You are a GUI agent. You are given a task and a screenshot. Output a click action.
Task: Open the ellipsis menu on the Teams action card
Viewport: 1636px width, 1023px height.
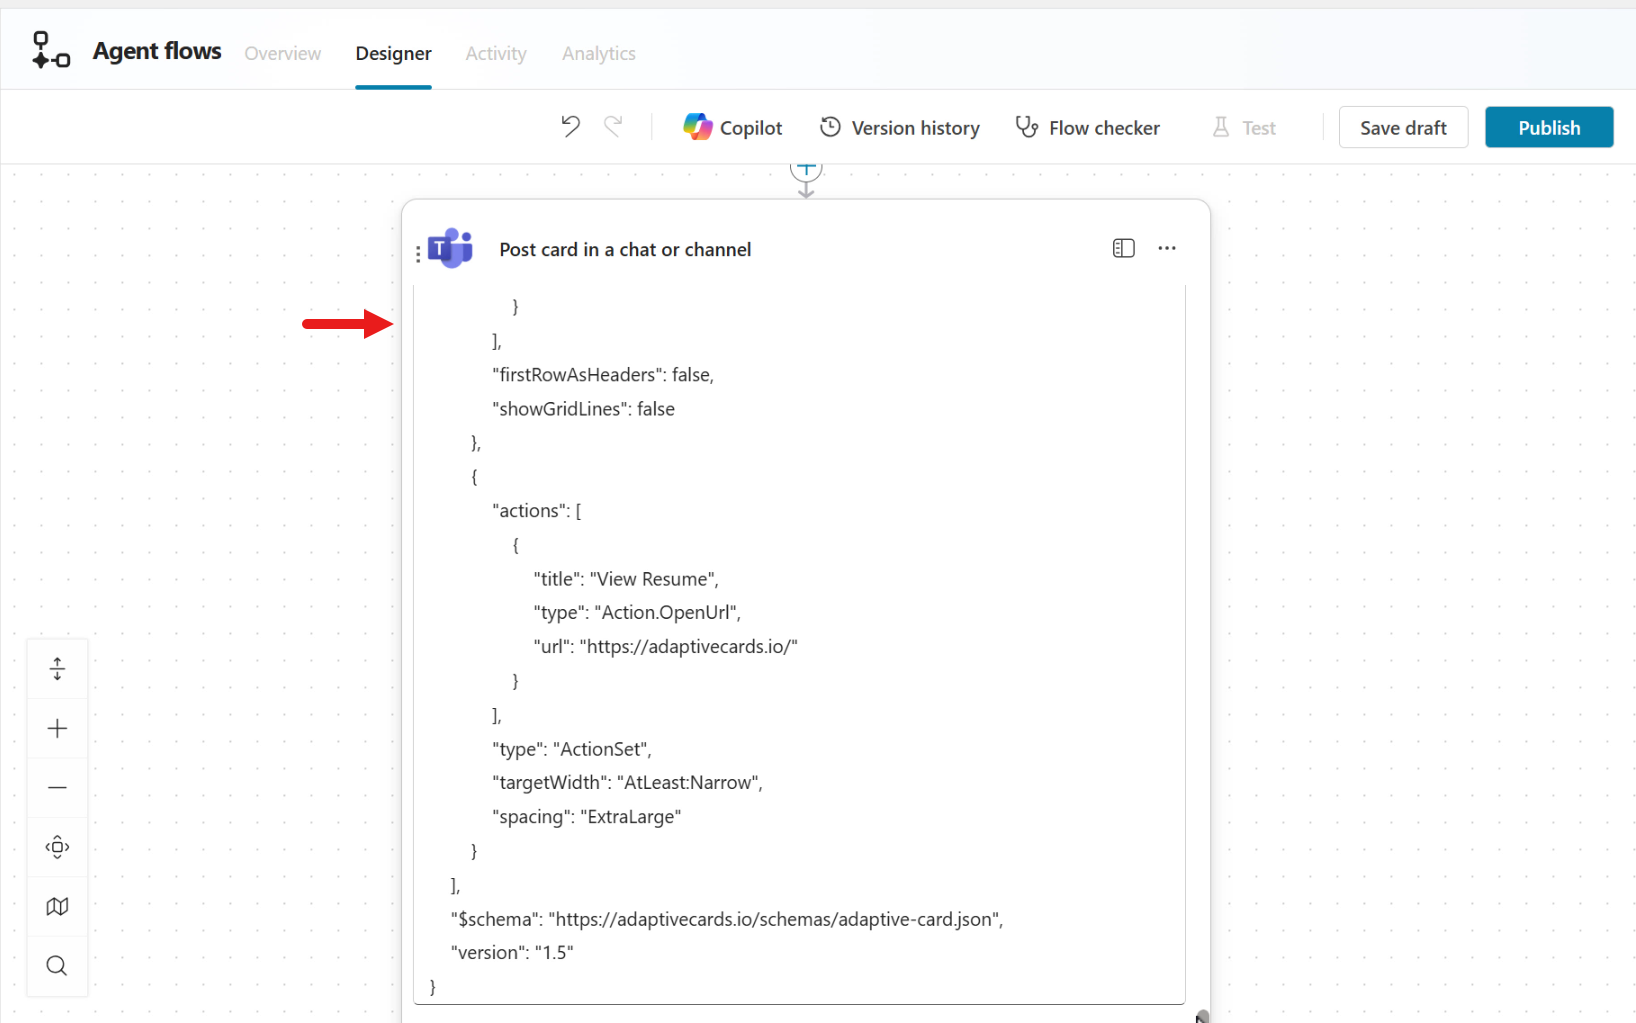click(x=1166, y=248)
